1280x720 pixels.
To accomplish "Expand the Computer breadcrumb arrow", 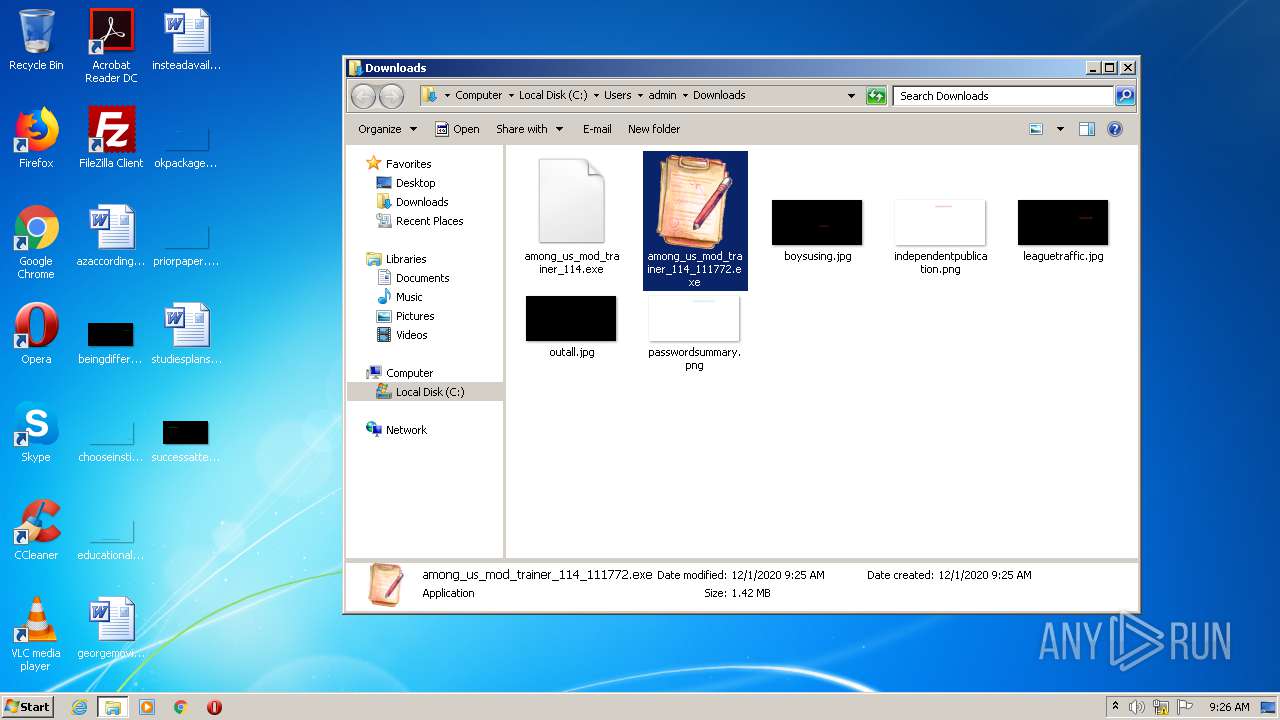I will 511,96.
